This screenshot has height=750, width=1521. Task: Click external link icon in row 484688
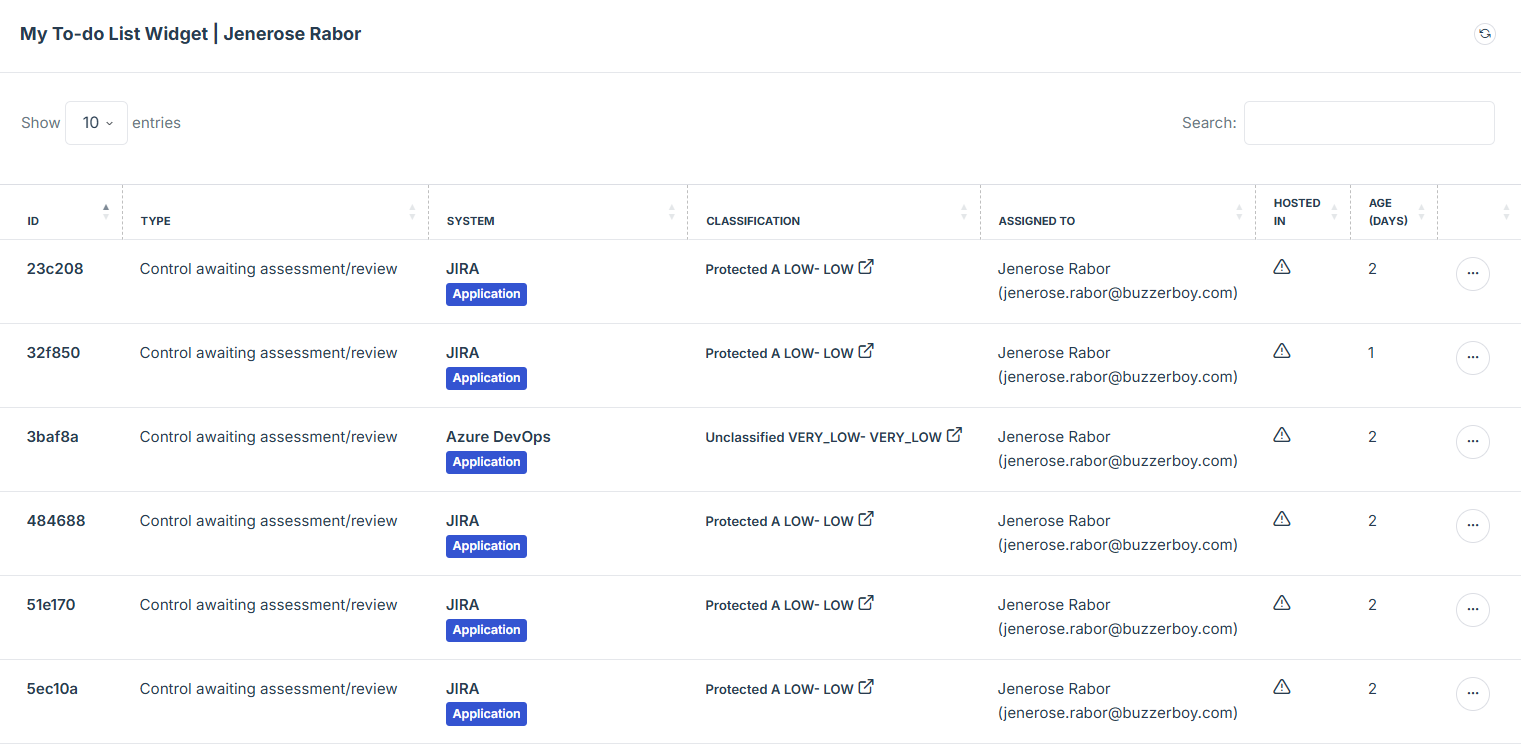click(x=867, y=519)
